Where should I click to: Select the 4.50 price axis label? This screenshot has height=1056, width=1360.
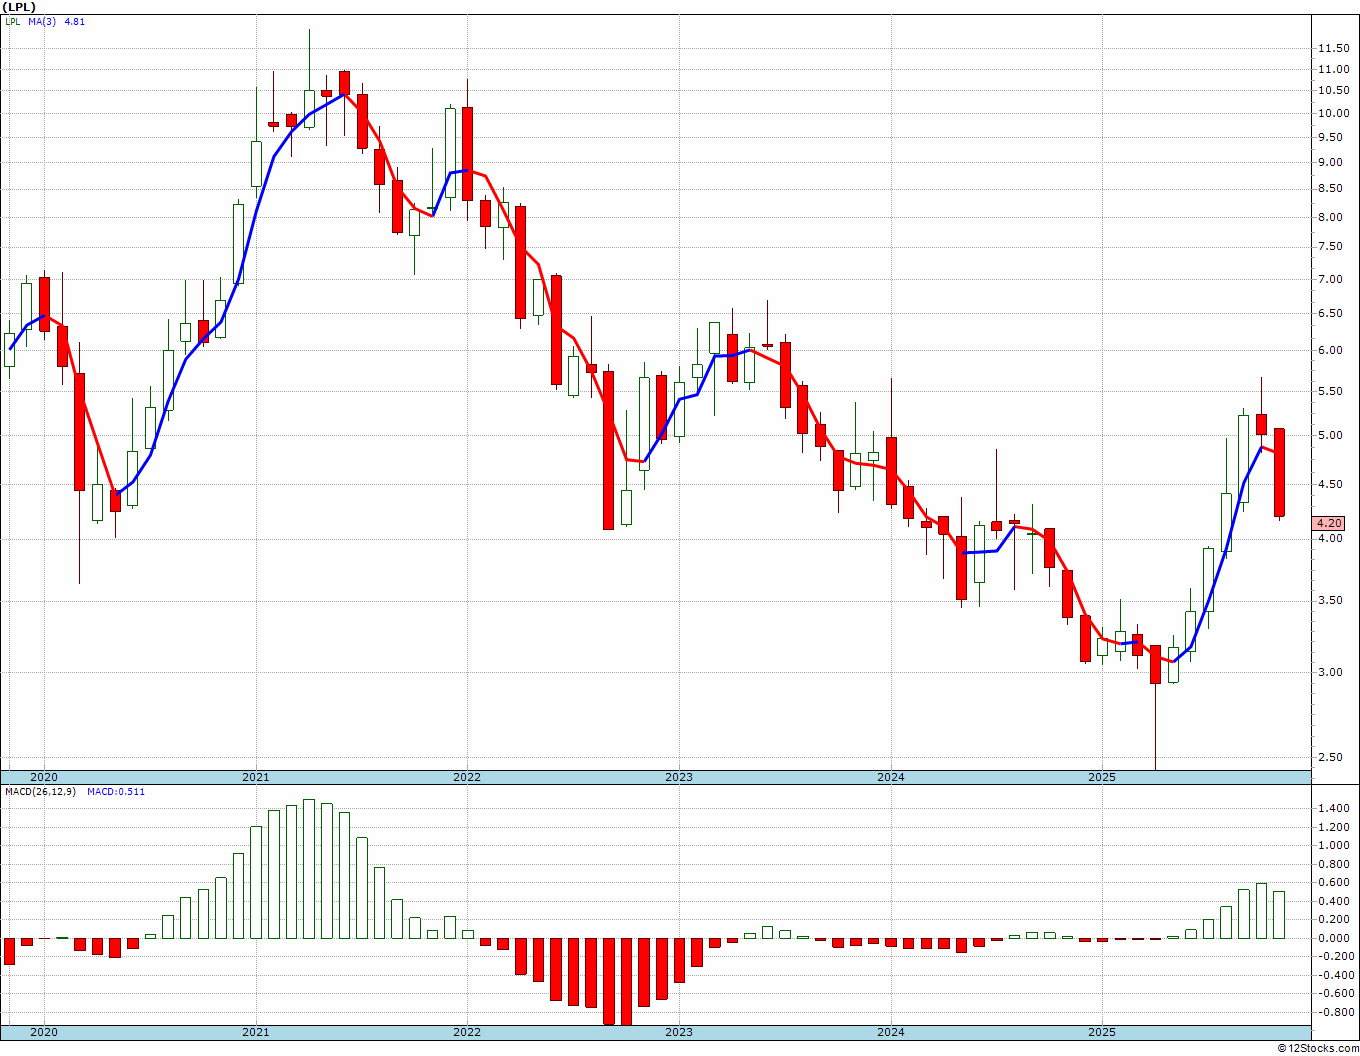[1330, 485]
